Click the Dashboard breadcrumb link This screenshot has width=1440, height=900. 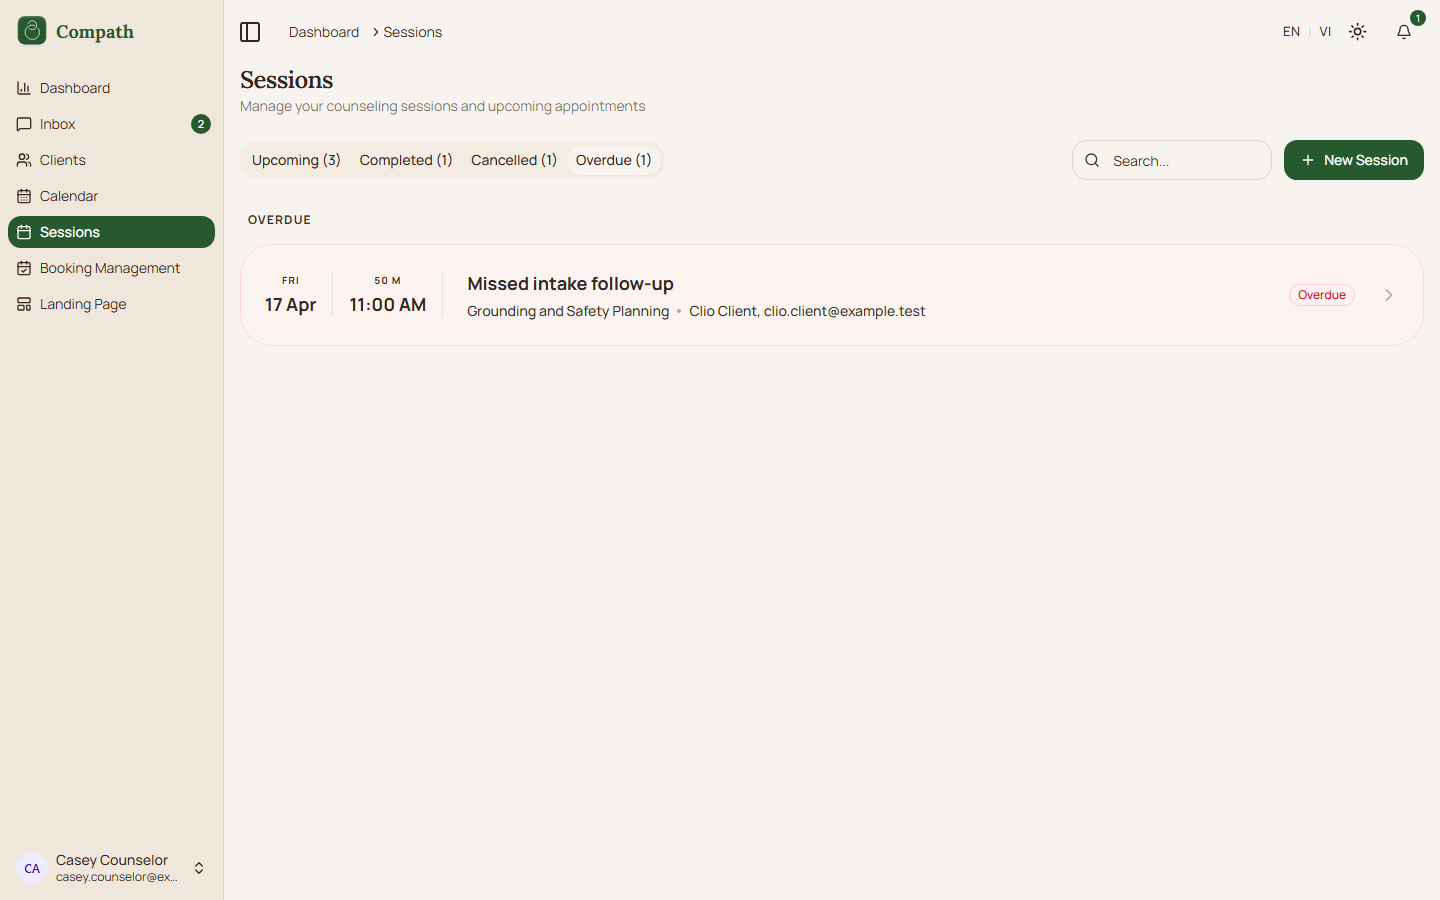coord(323,32)
